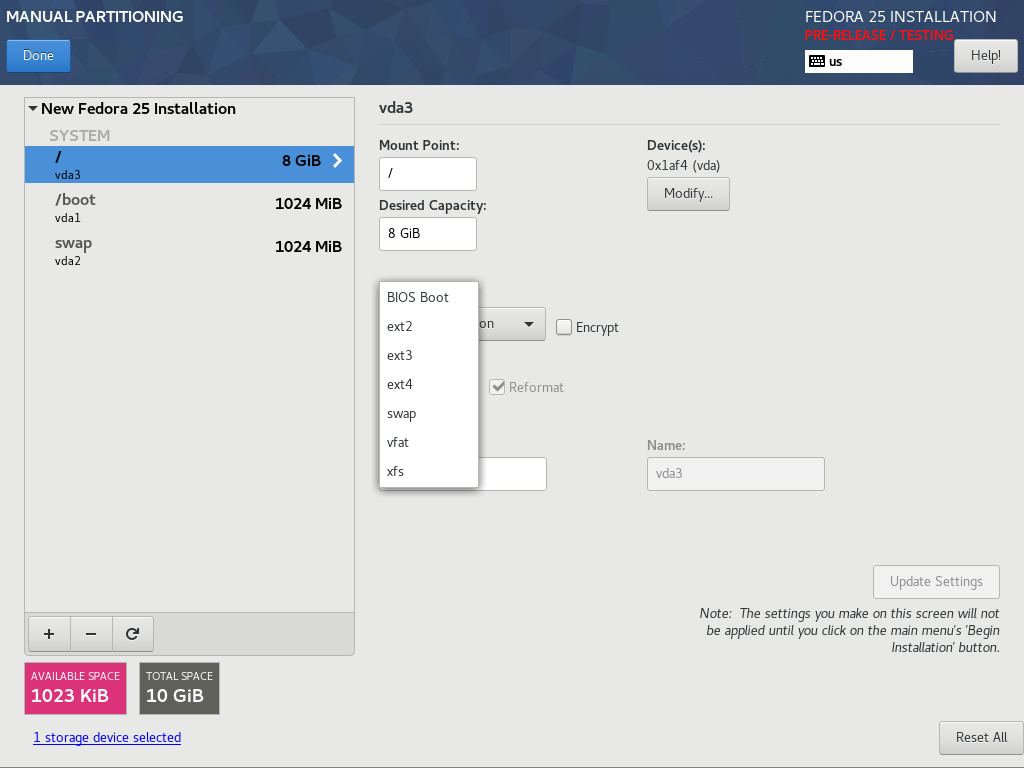Toggle the Reformat checkbox

point(498,387)
